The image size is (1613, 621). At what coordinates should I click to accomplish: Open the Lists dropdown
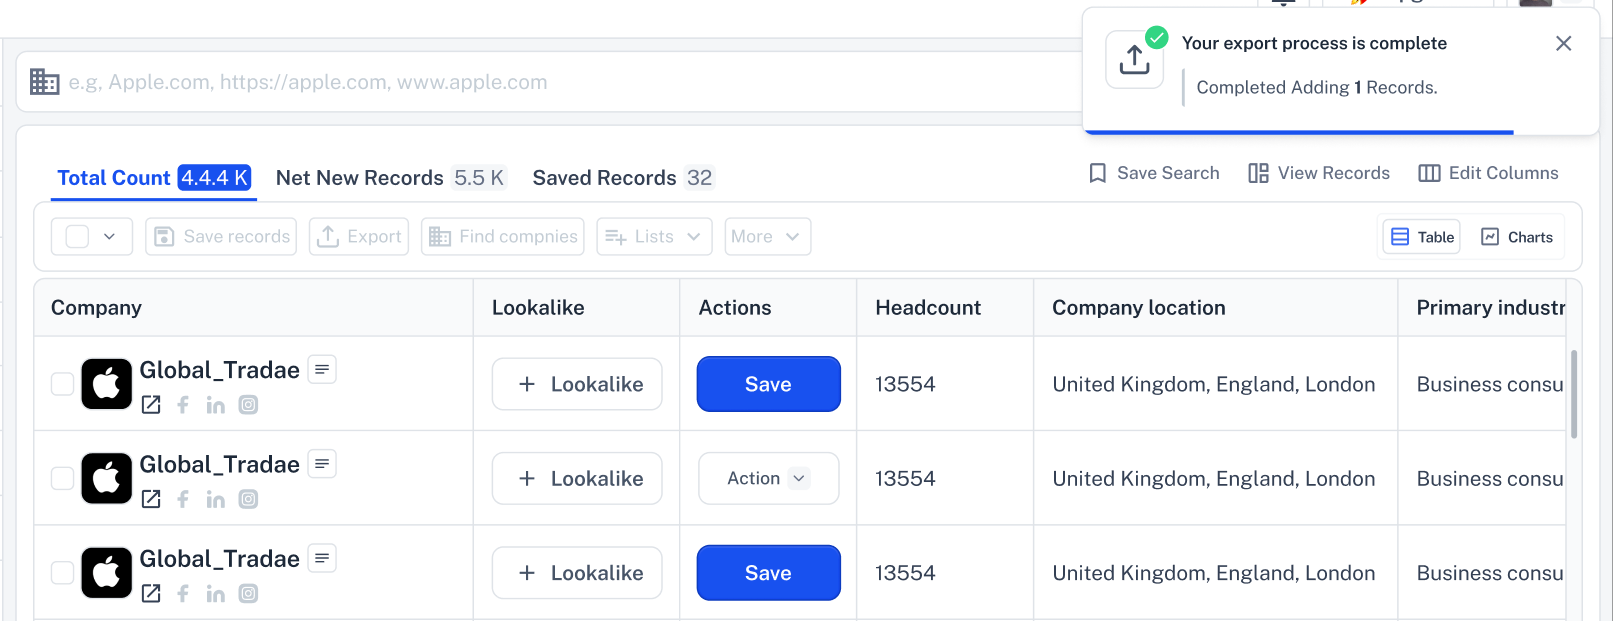pyautogui.click(x=654, y=237)
